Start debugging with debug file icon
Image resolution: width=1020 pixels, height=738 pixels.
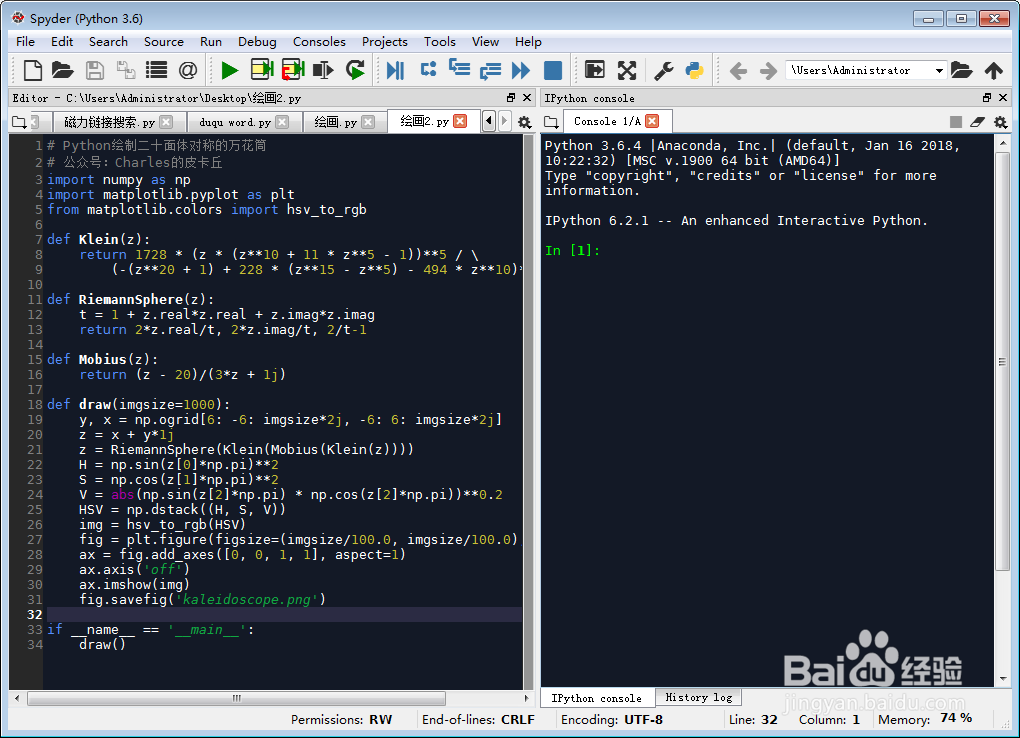396,70
